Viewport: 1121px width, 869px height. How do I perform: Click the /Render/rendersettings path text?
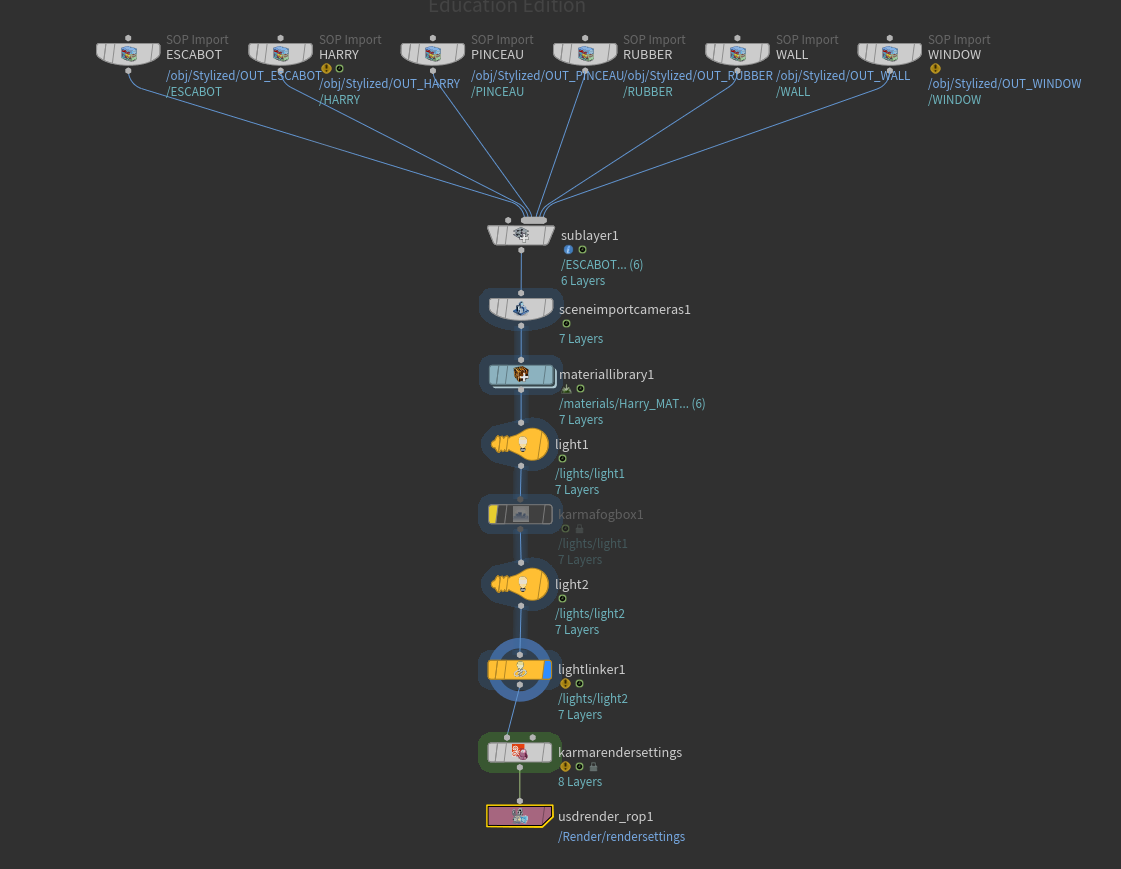pyautogui.click(x=621, y=837)
